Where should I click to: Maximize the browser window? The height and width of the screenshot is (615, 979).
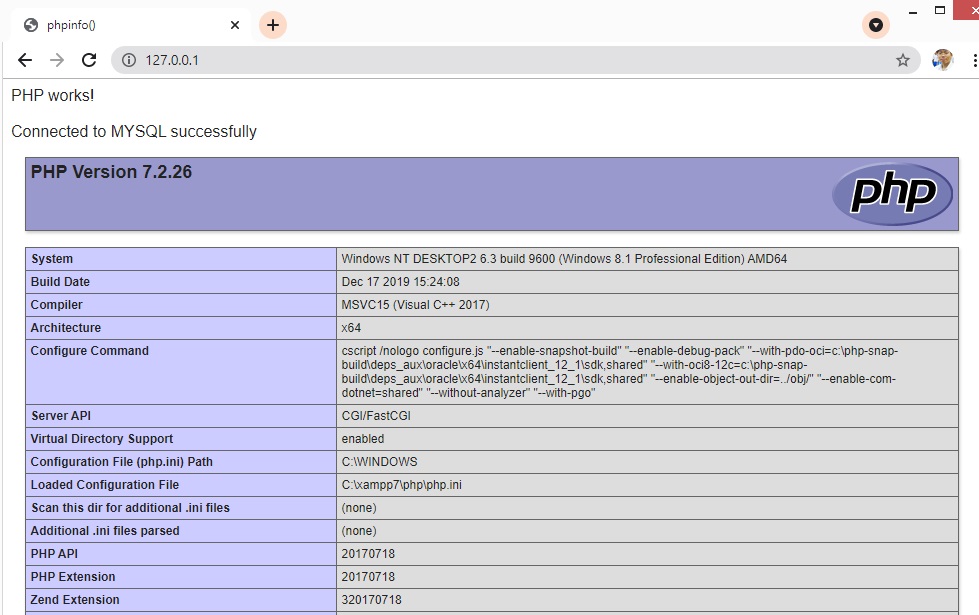(940, 11)
